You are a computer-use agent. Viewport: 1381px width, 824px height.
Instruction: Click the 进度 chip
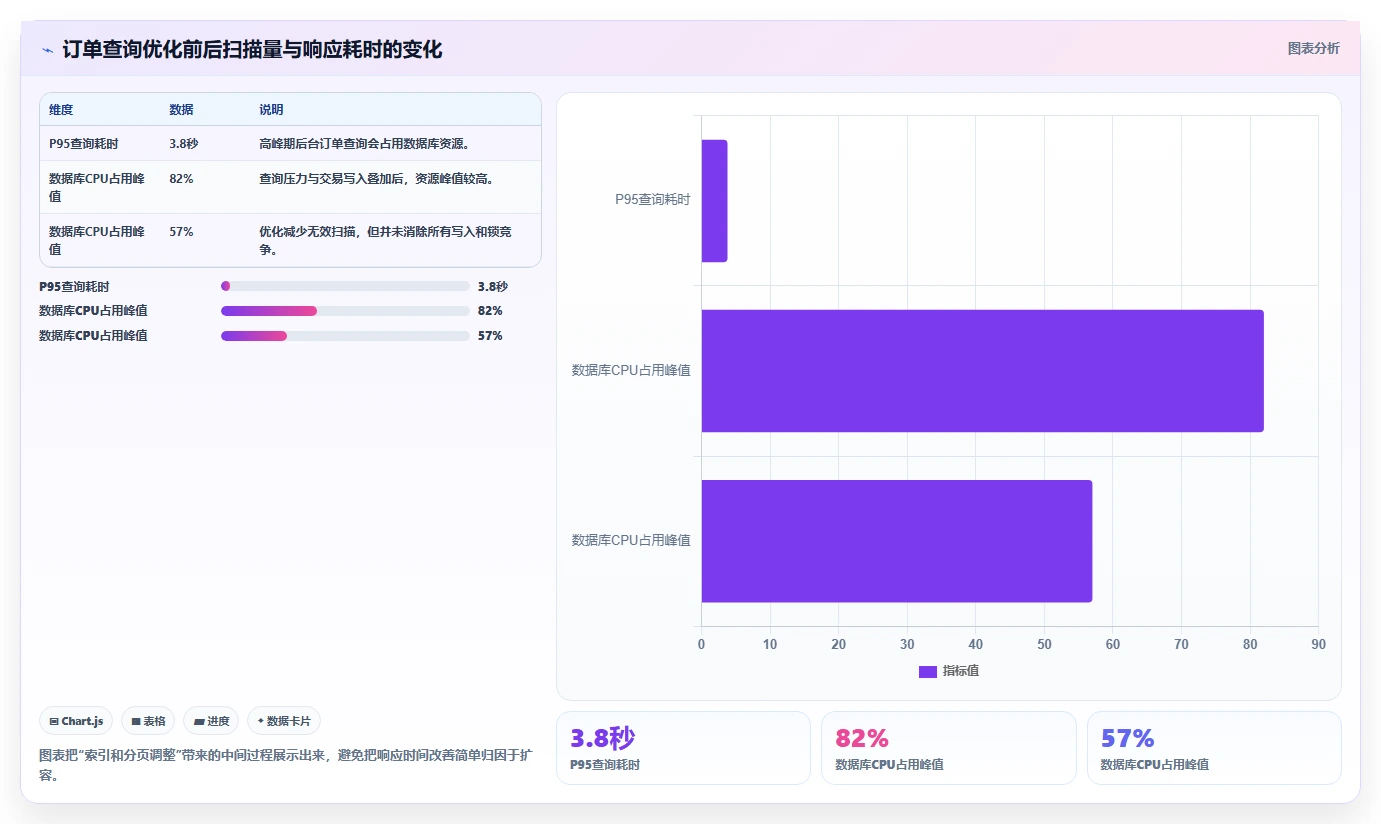(x=211, y=721)
